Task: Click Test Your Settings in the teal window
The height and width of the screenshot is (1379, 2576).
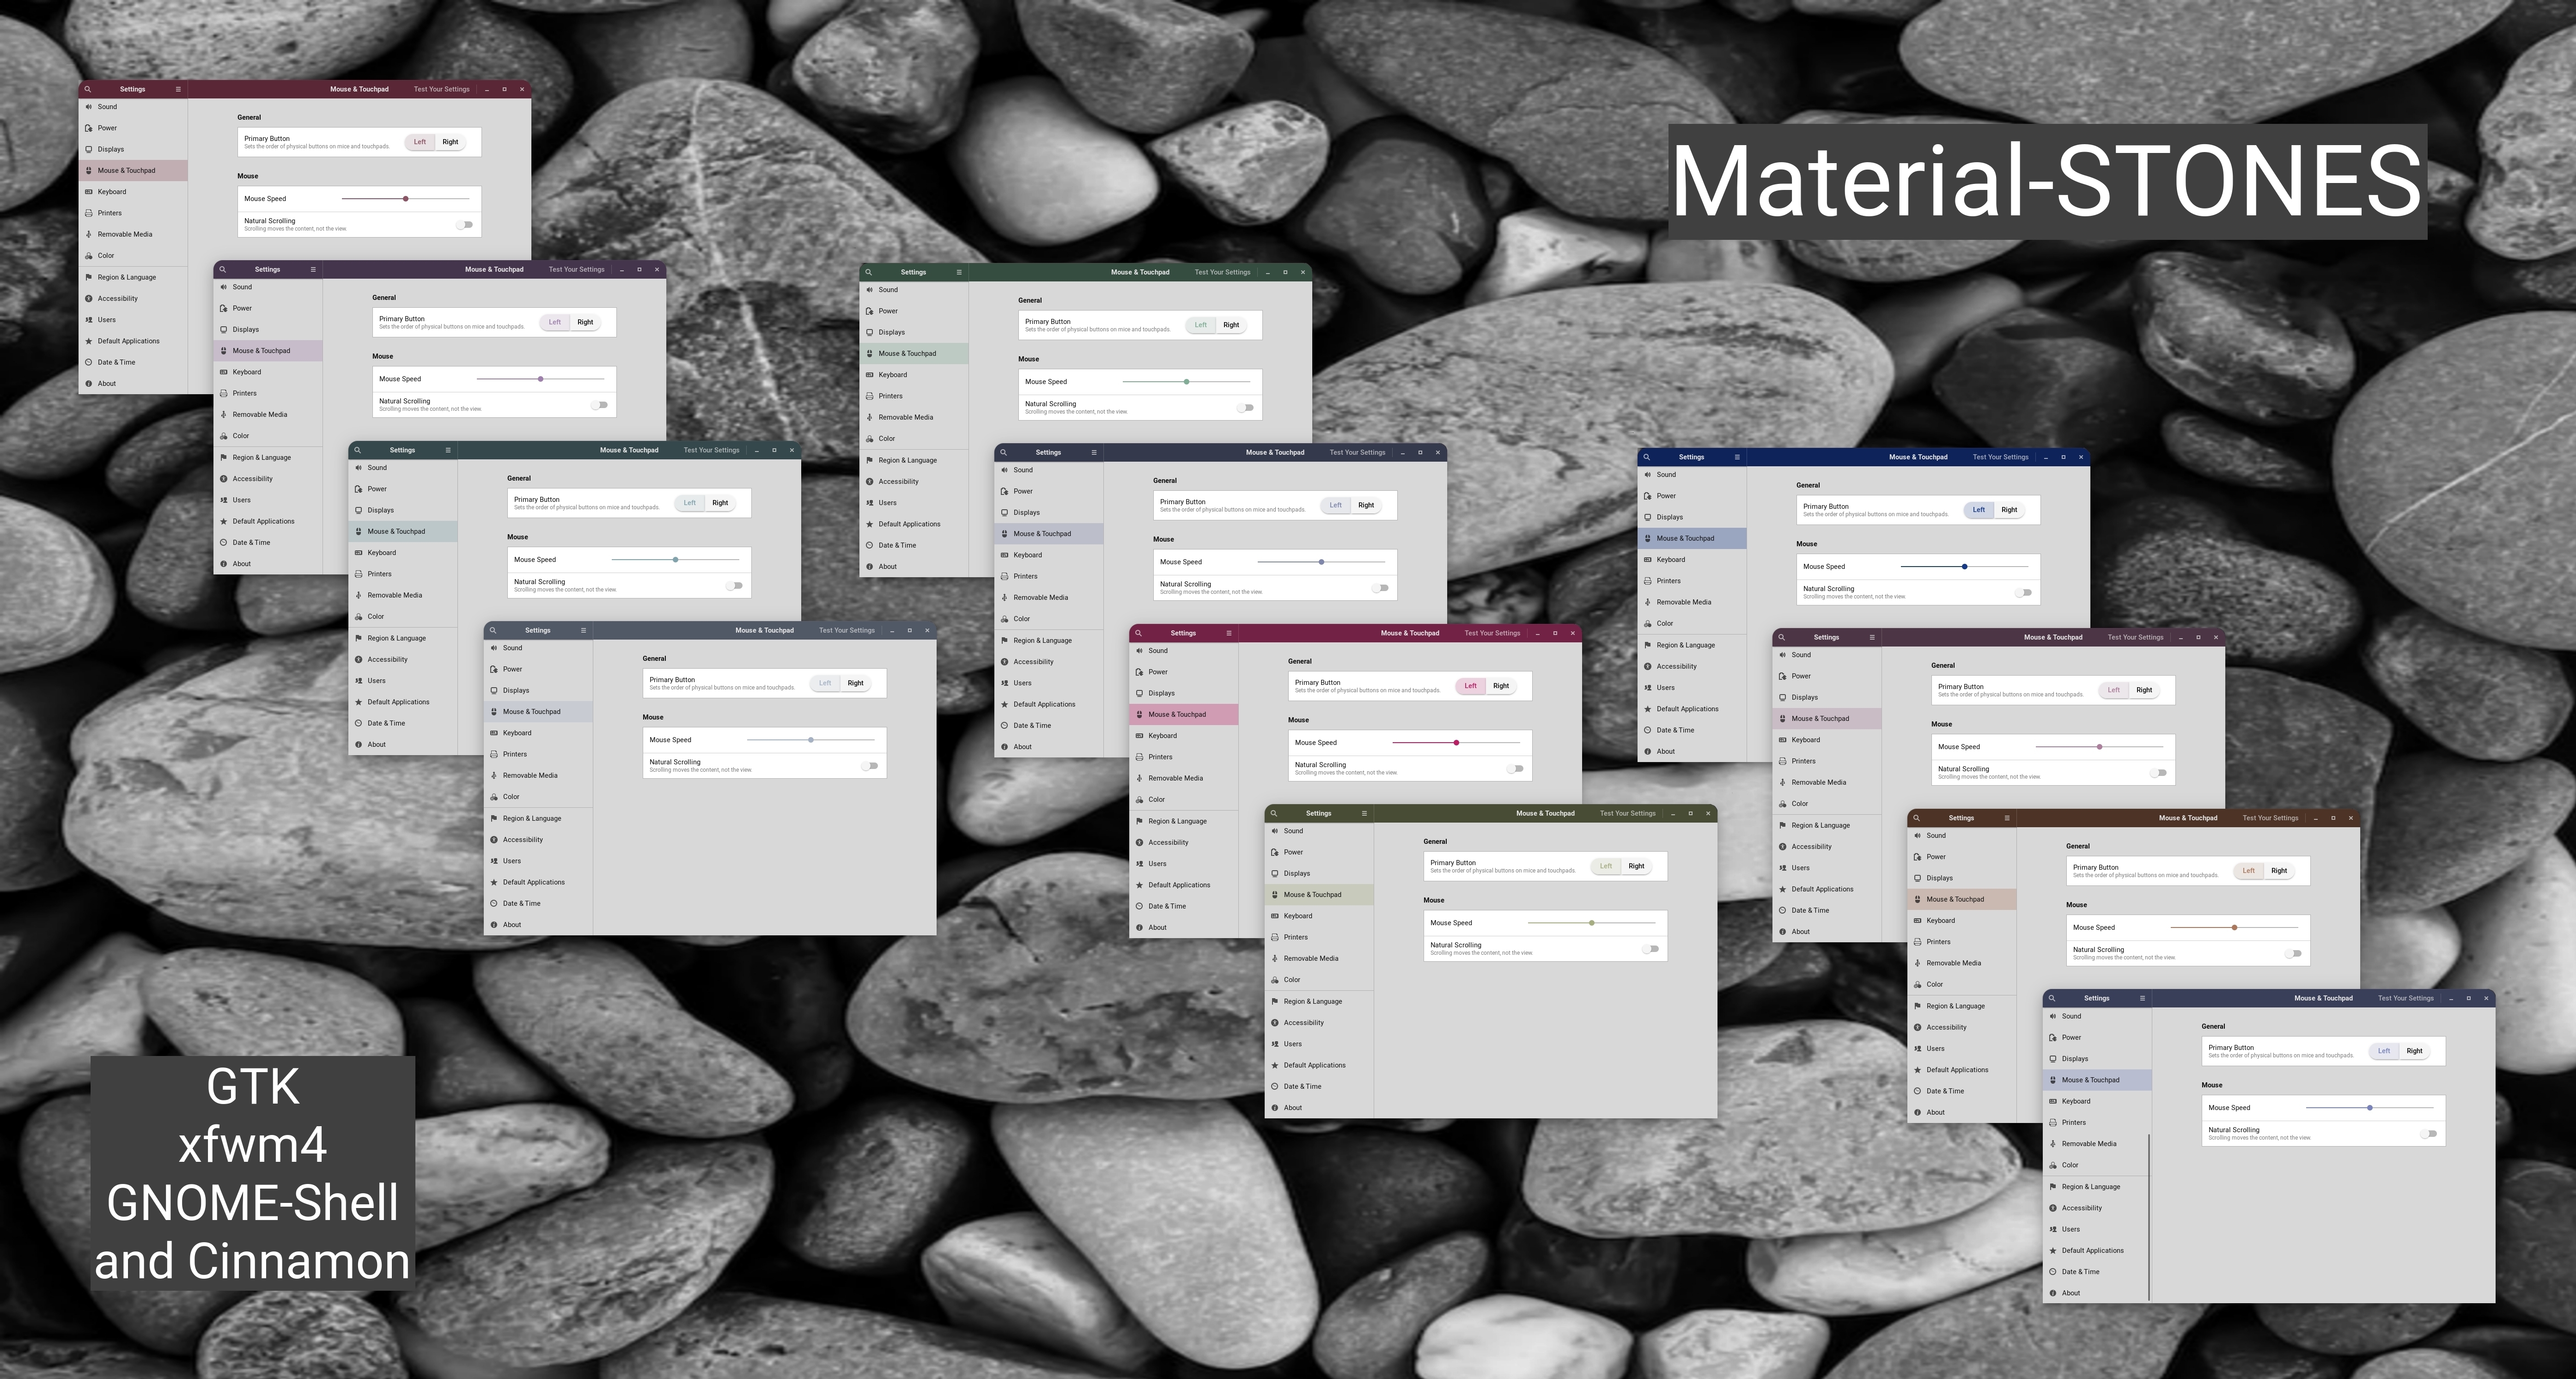Action: click(711, 450)
